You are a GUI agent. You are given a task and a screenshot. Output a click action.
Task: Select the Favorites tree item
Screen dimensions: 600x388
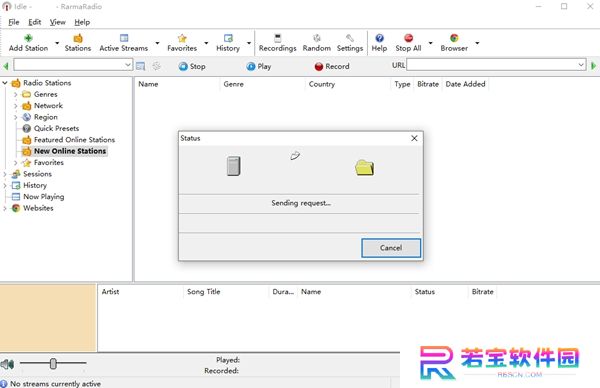49,163
